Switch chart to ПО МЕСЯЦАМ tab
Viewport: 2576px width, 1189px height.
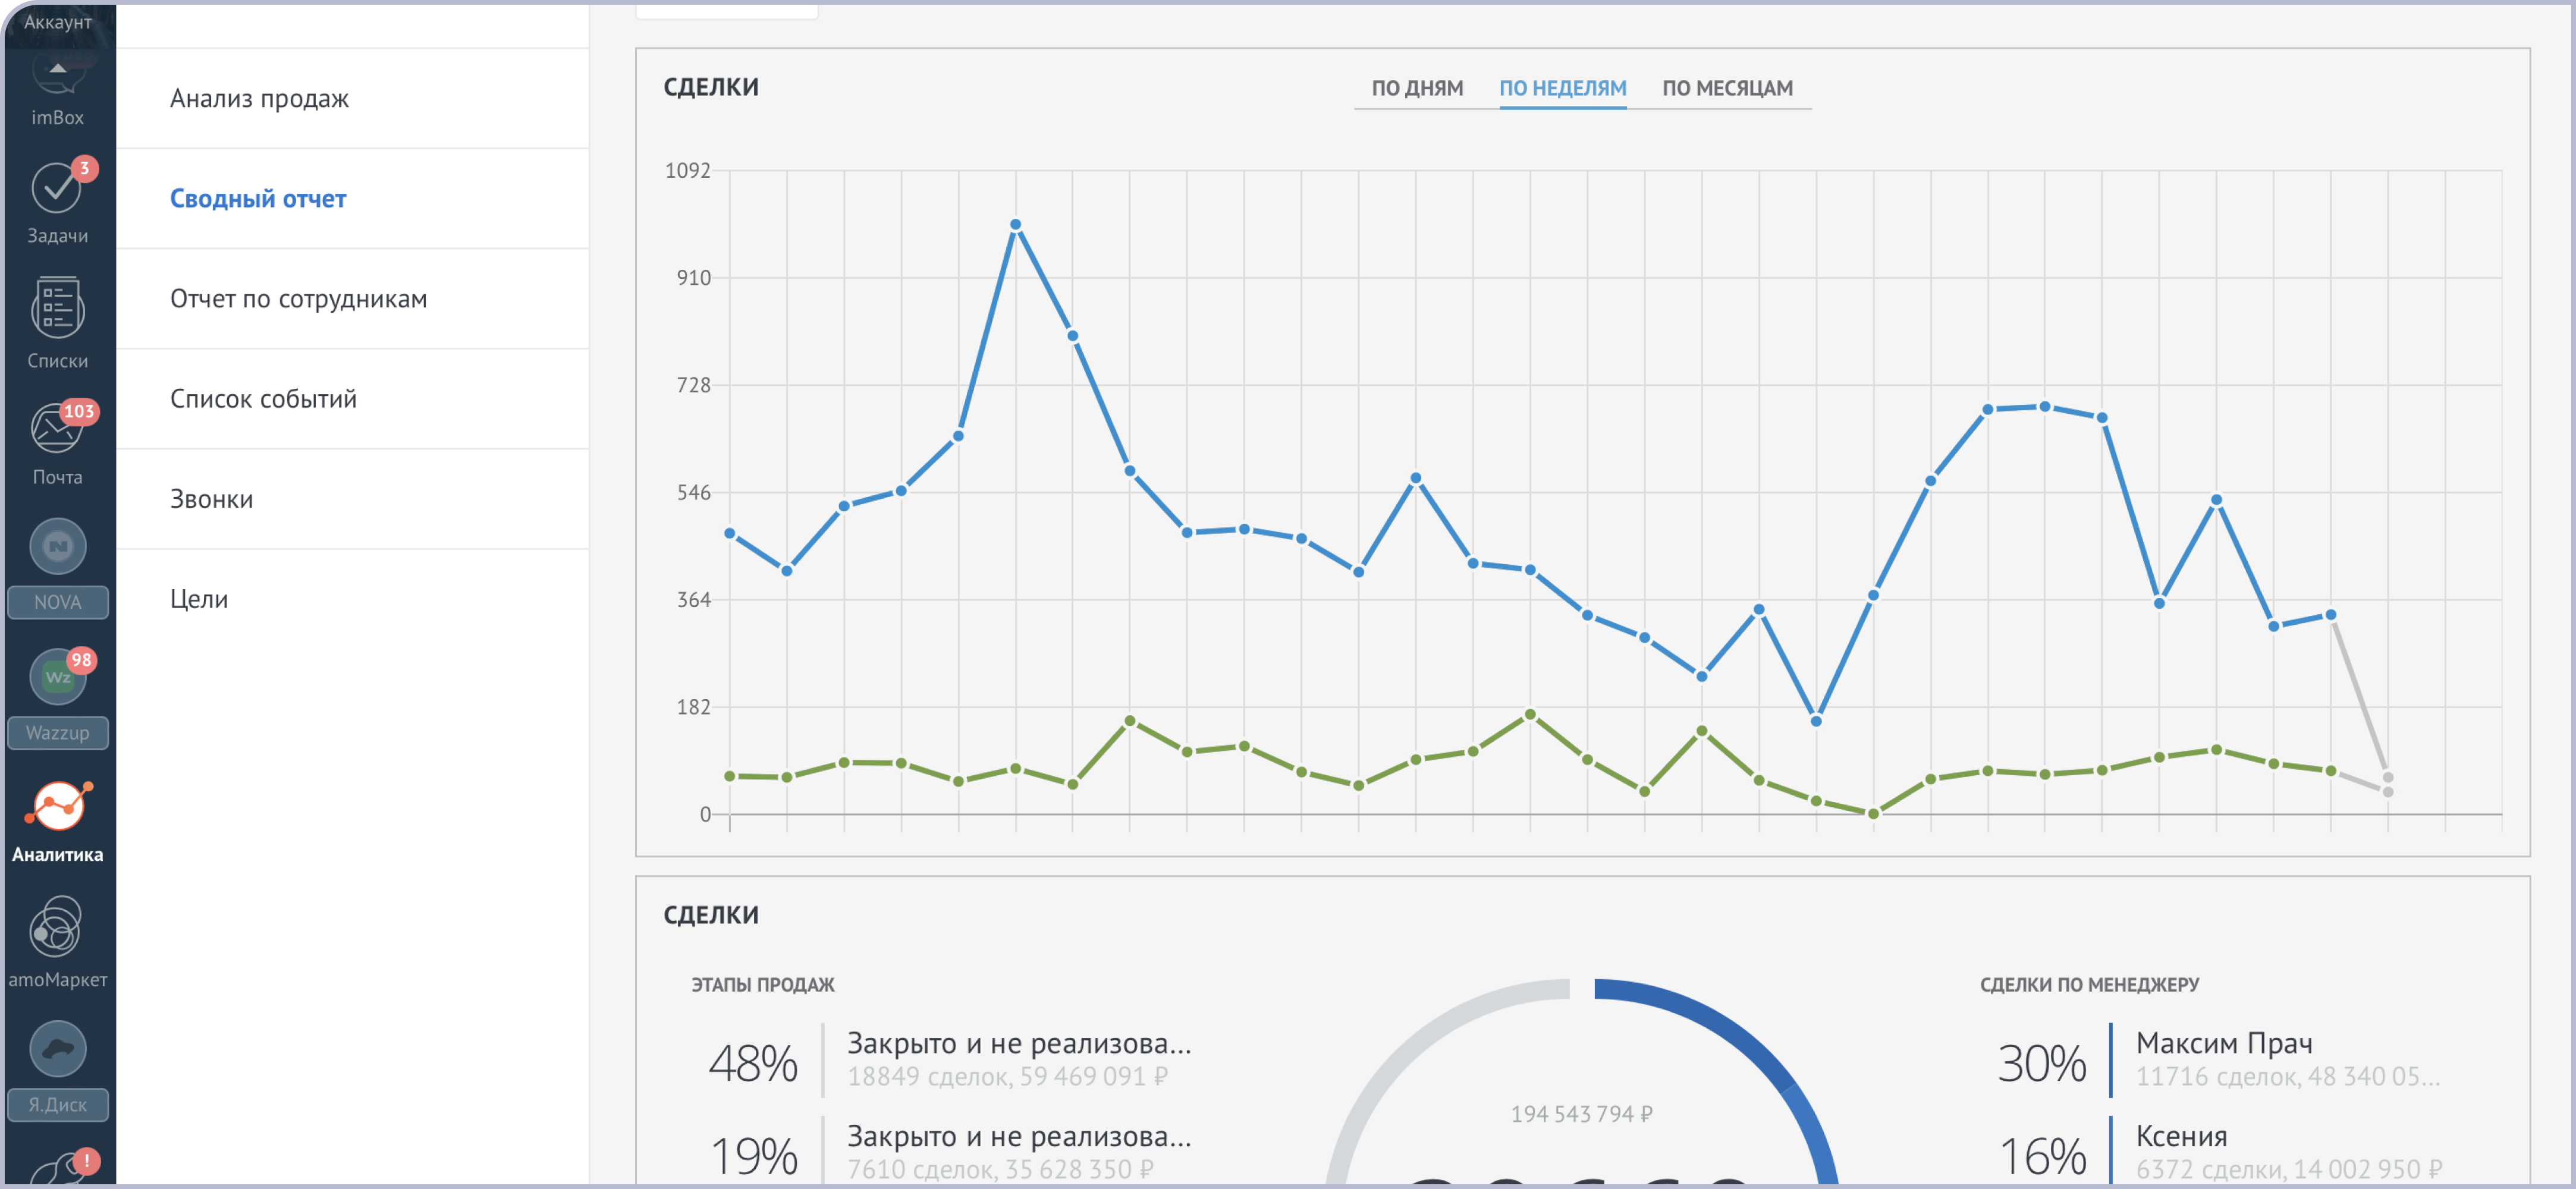pyautogui.click(x=1727, y=88)
